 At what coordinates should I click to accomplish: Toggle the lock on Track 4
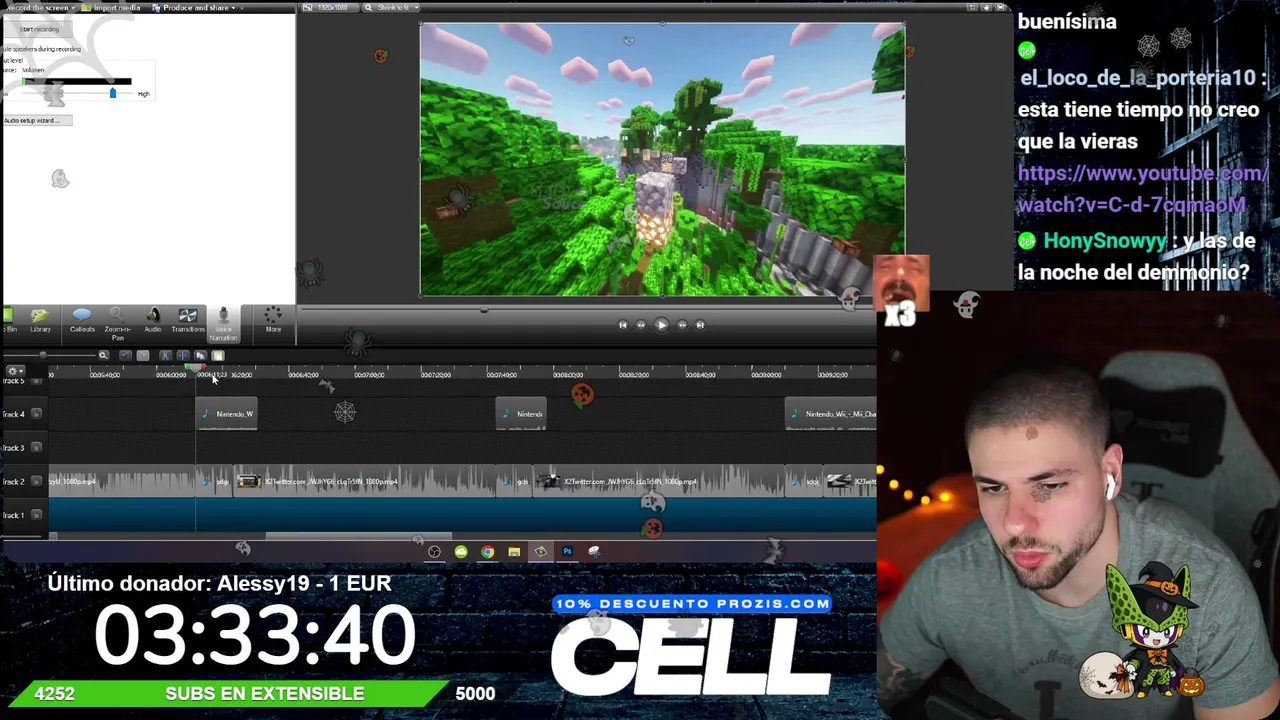[x=37, y=414]
